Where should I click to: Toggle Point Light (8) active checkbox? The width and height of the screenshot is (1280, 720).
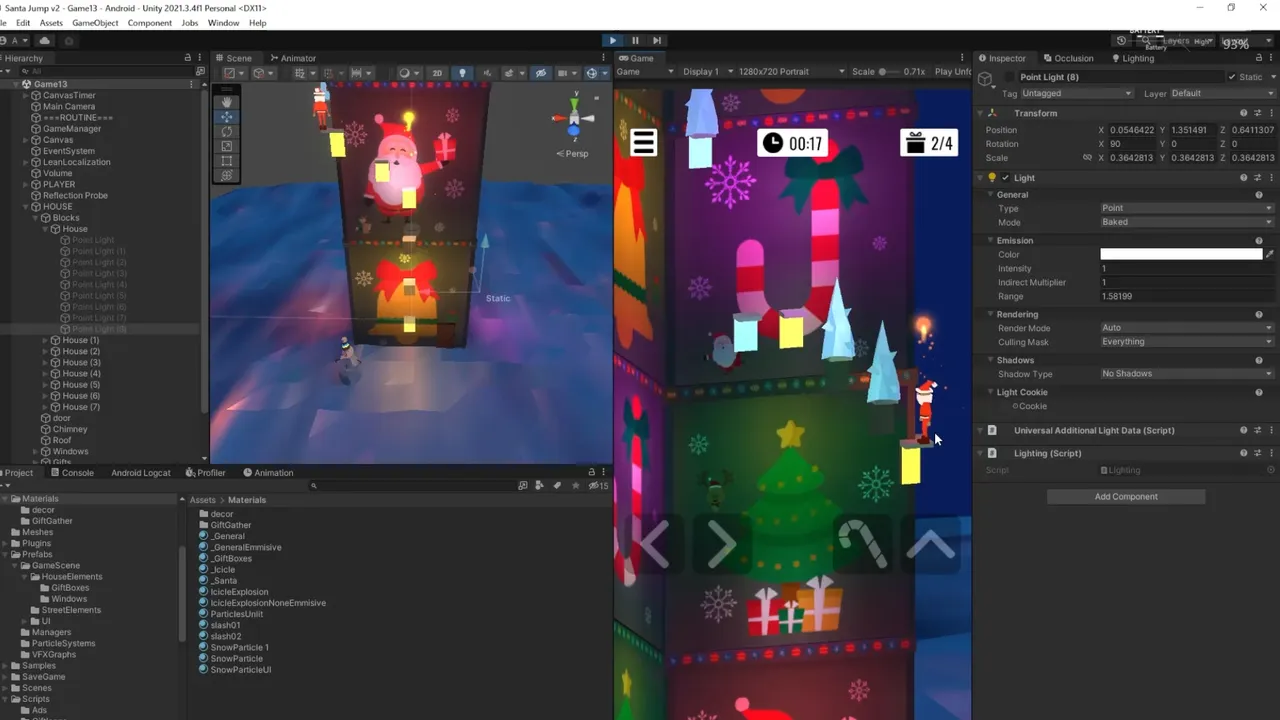point(1008,77)
